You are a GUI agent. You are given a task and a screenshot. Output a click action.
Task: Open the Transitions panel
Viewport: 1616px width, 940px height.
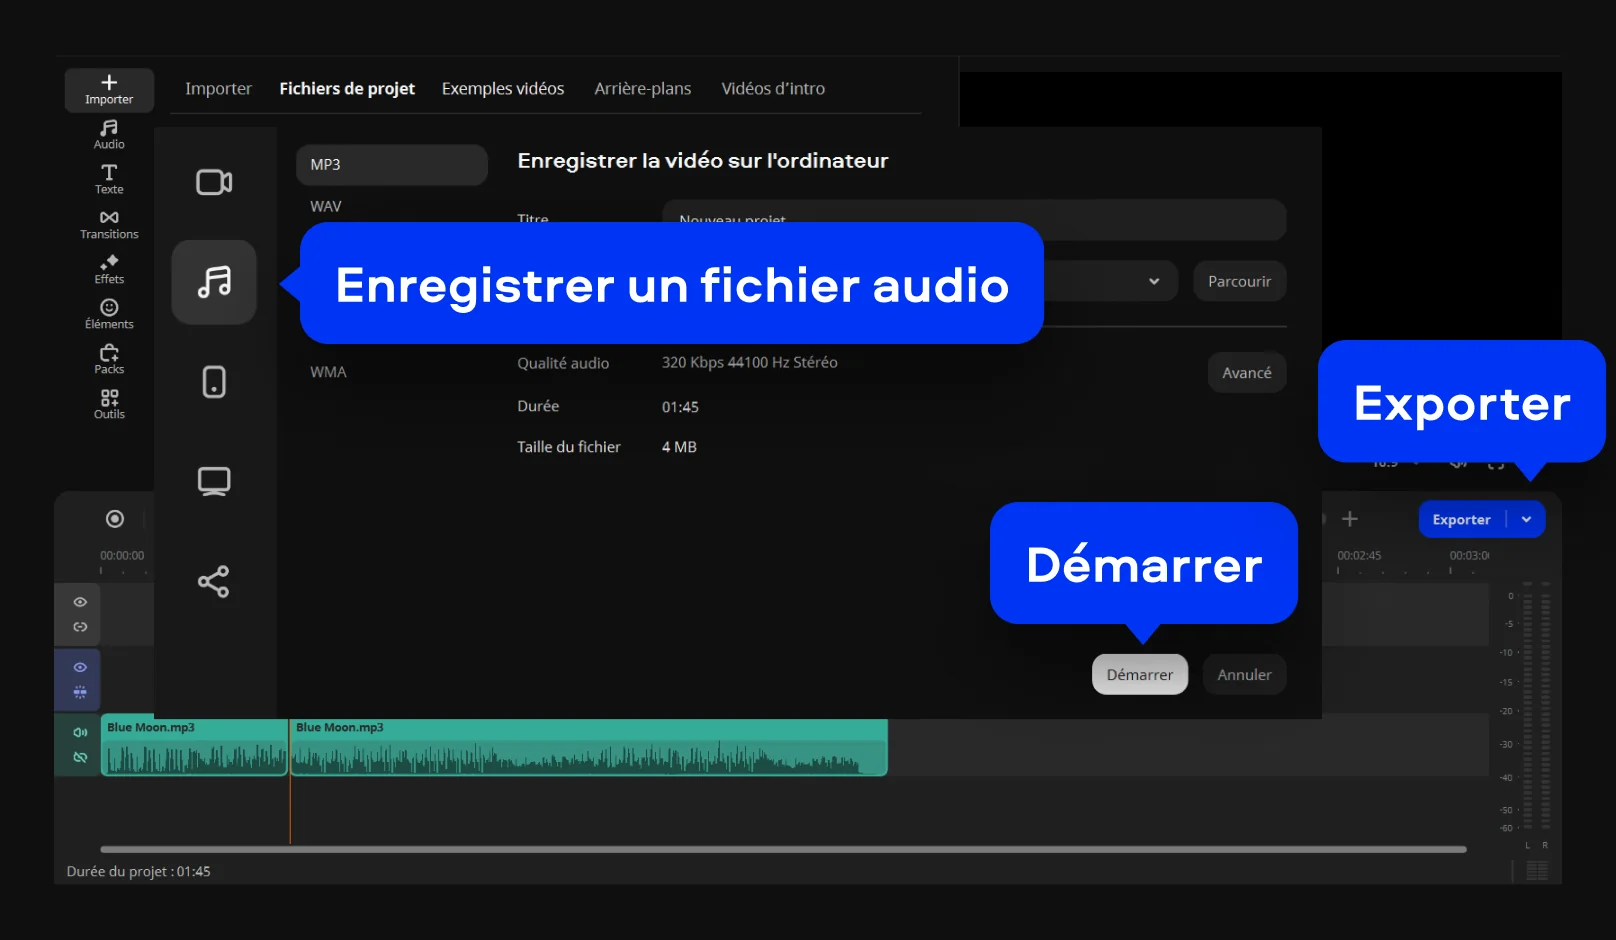(109, 225)
